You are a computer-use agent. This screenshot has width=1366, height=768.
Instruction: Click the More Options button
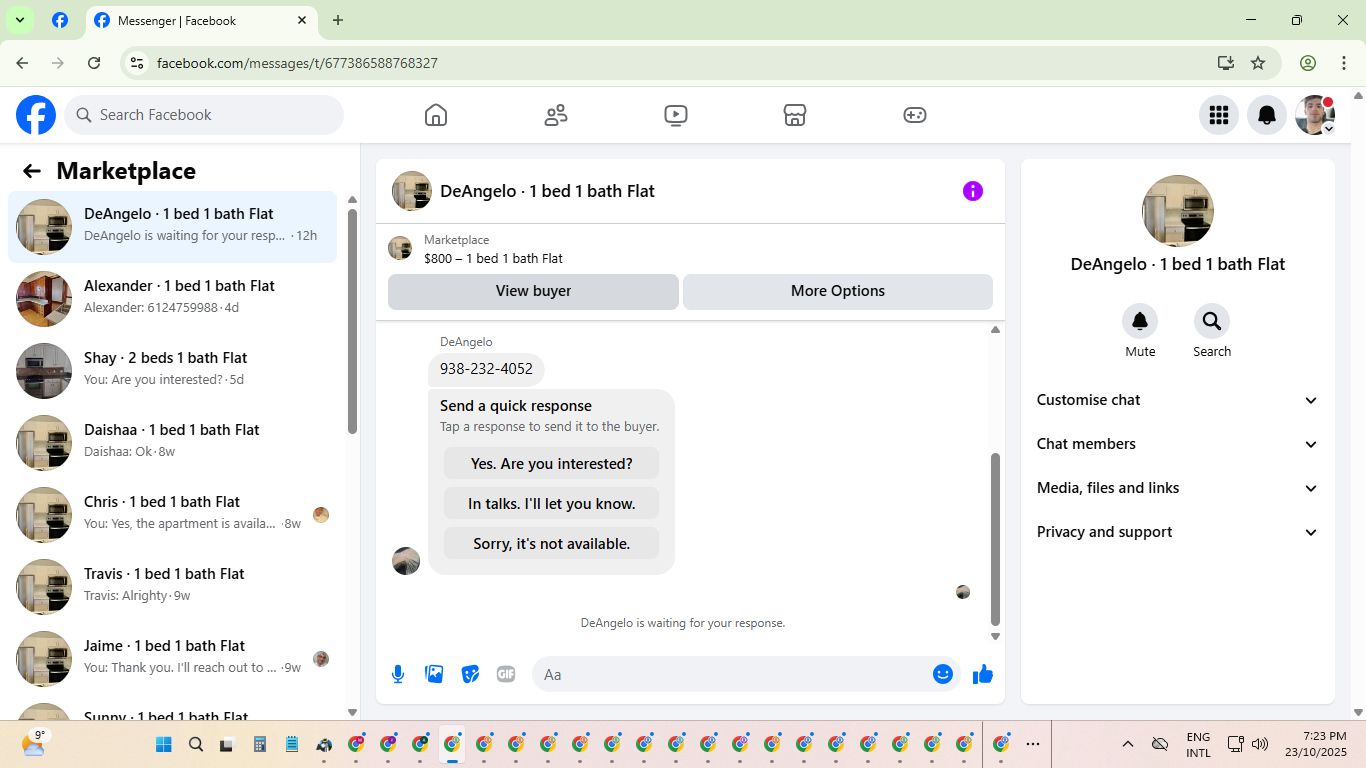pos(838,291)
